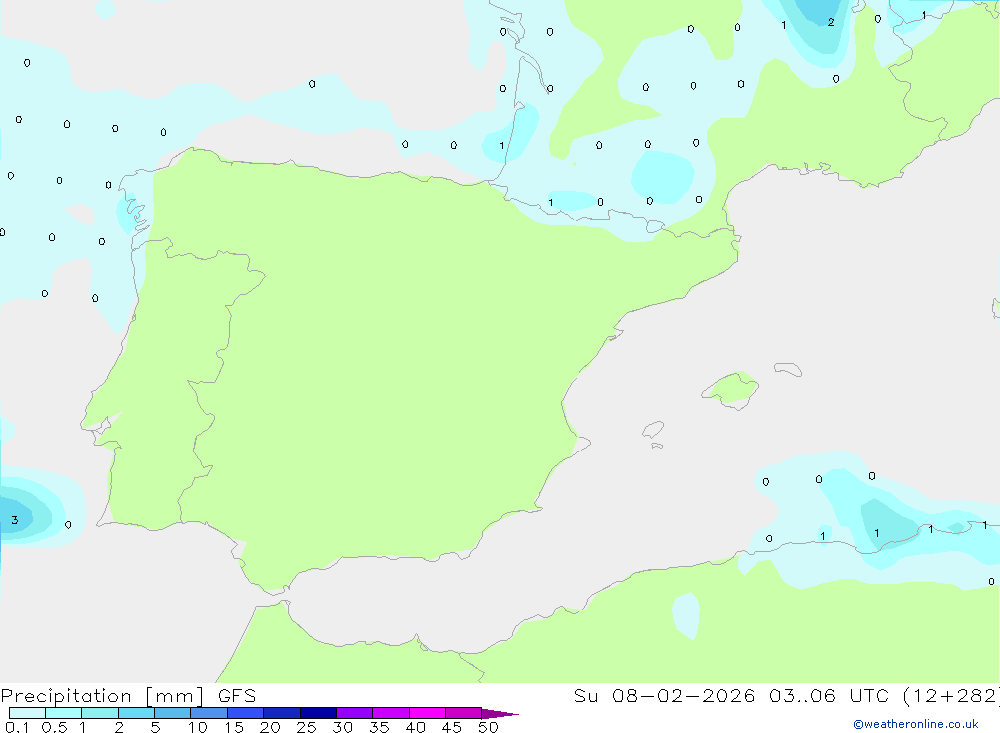Click the 1–2 mm legend color swatch
1000x733 pixels.
[x=99, y=713]
